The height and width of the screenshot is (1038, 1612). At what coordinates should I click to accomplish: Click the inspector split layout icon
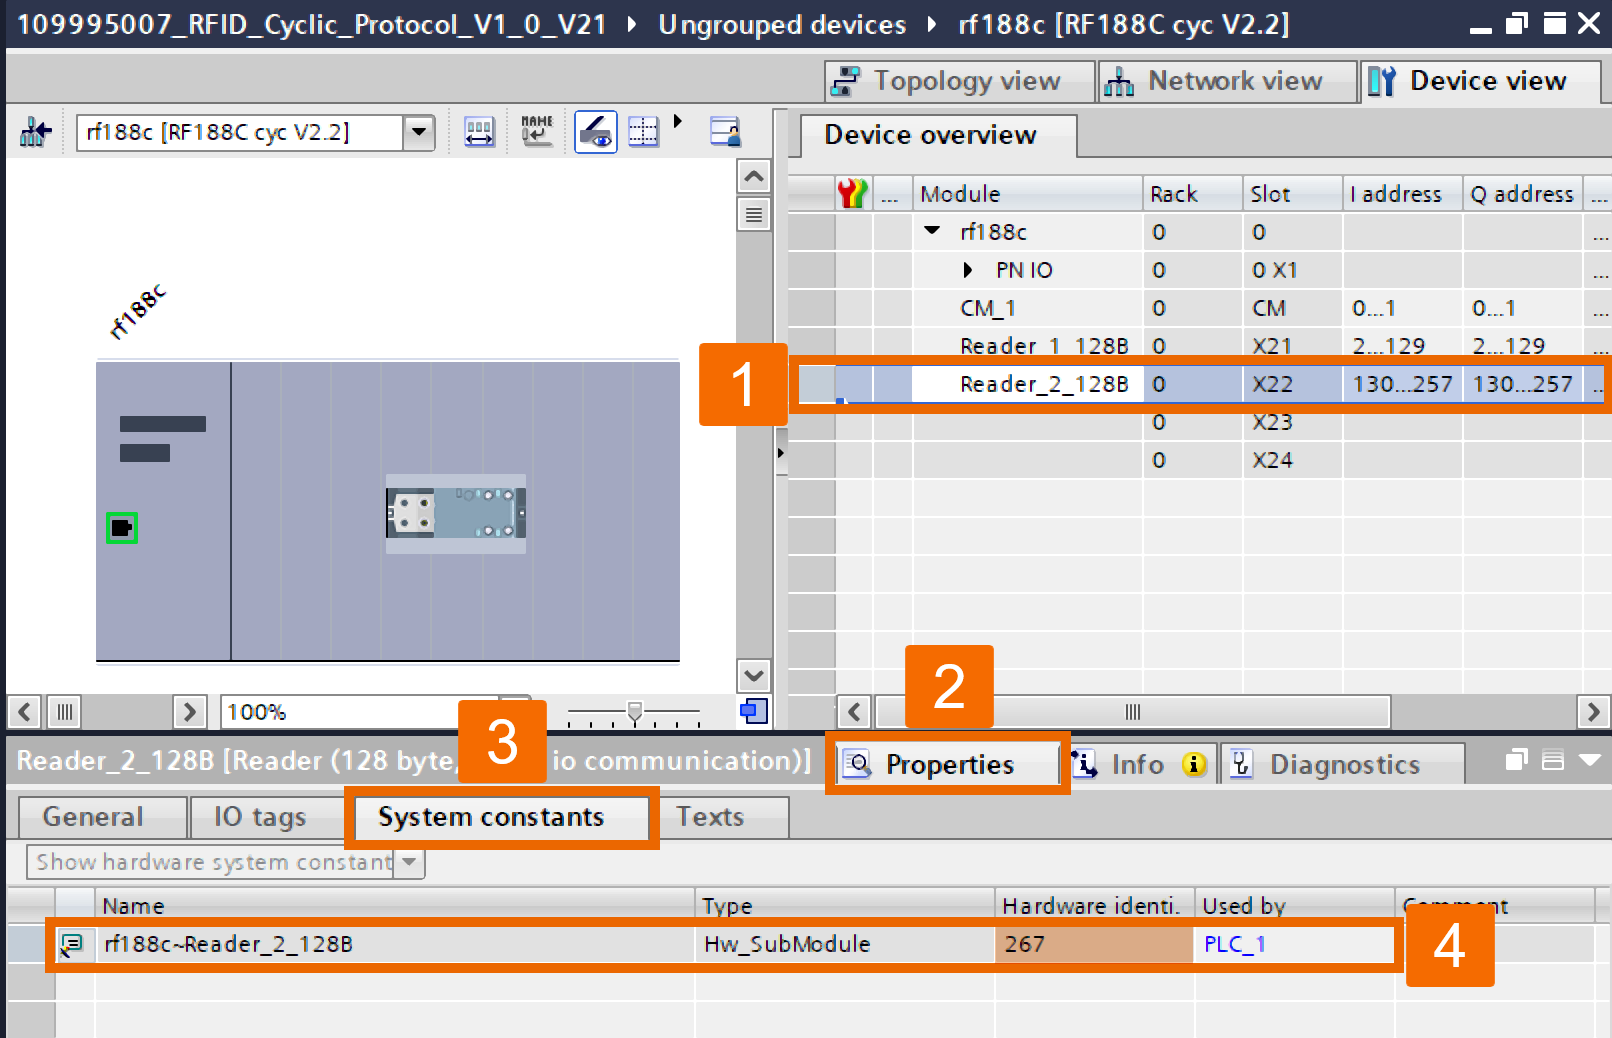[x=1553, y=760]
